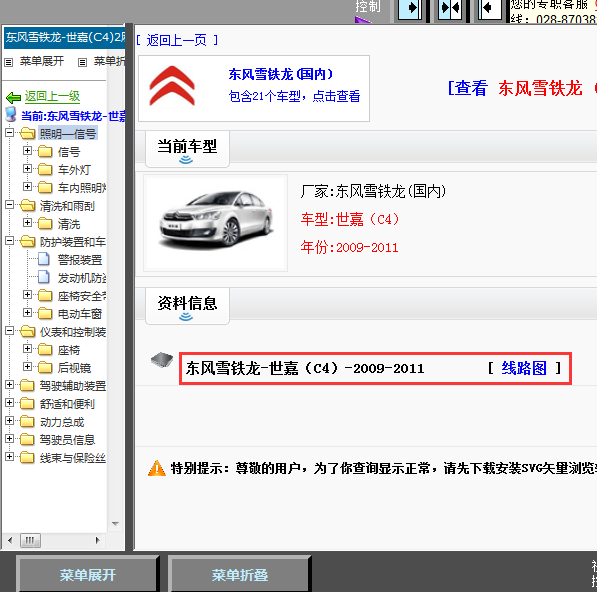597x592 pixels.
Task: Click the gray chip icon beside 线路图 entry
Action: (x=162, y=359)
